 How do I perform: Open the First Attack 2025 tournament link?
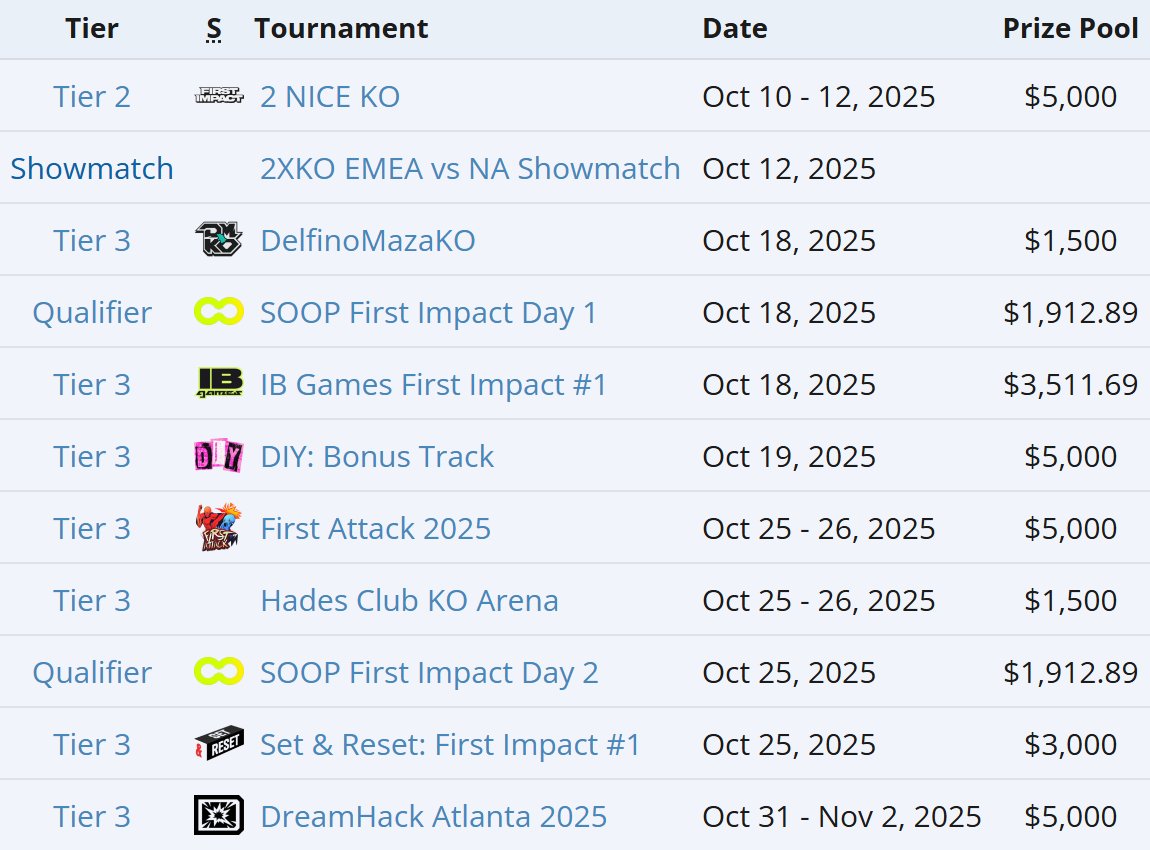click(376, 529)
